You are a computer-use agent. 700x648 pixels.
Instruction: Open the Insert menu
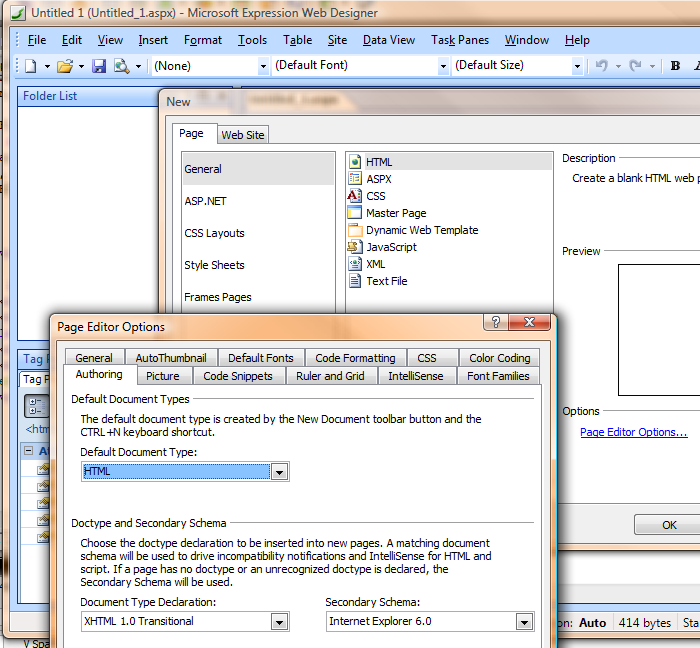click(x=153, y=40)
